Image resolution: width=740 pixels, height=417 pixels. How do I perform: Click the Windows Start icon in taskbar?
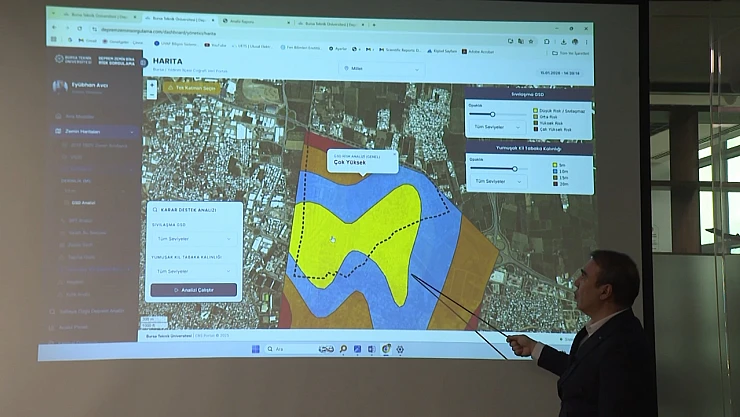[256, 348]
